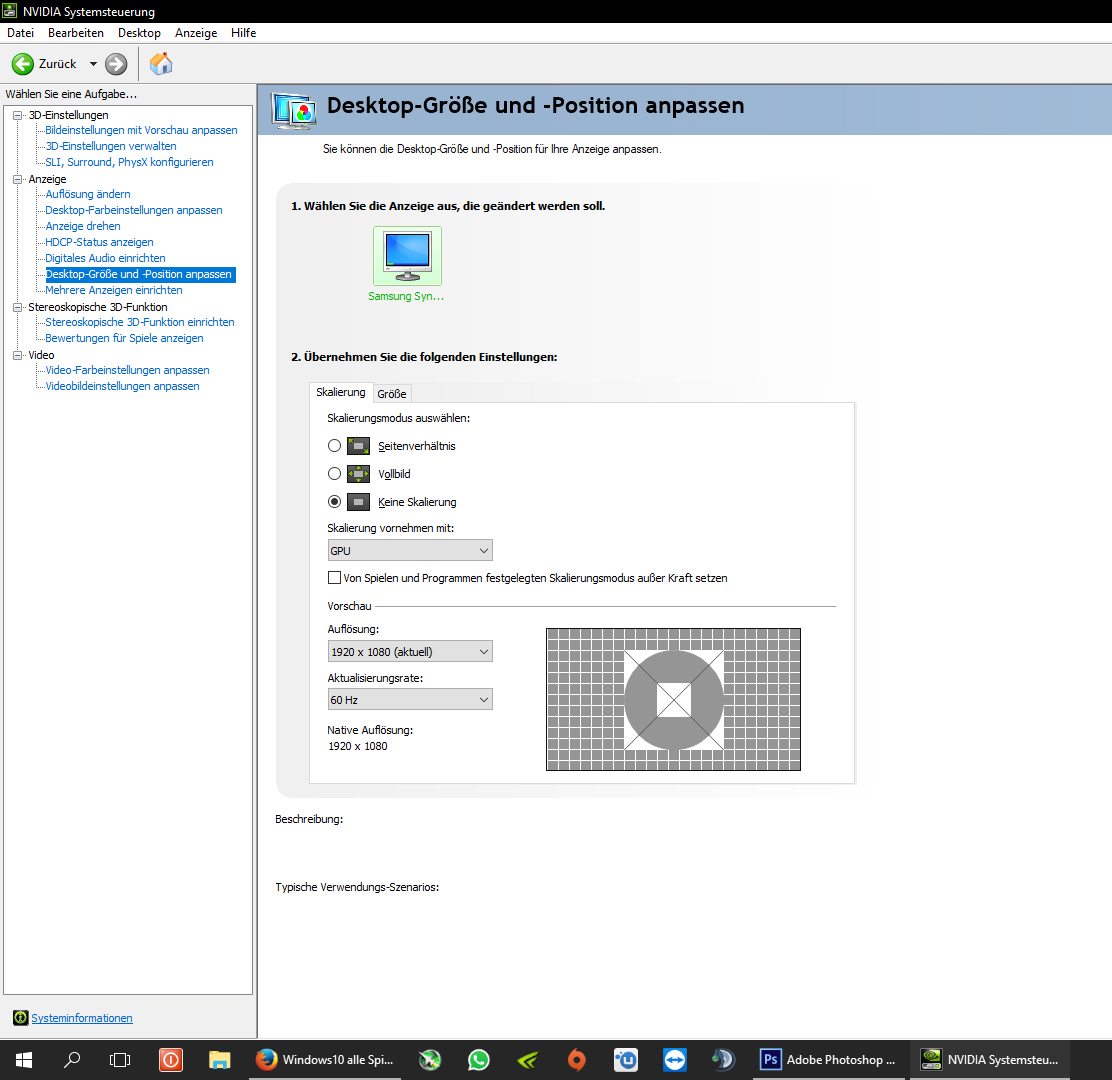1112x1080 pixels.
Task: Open the Skalierung vornehmen mit GPU dropdown
Action: [x=410, y=551]
